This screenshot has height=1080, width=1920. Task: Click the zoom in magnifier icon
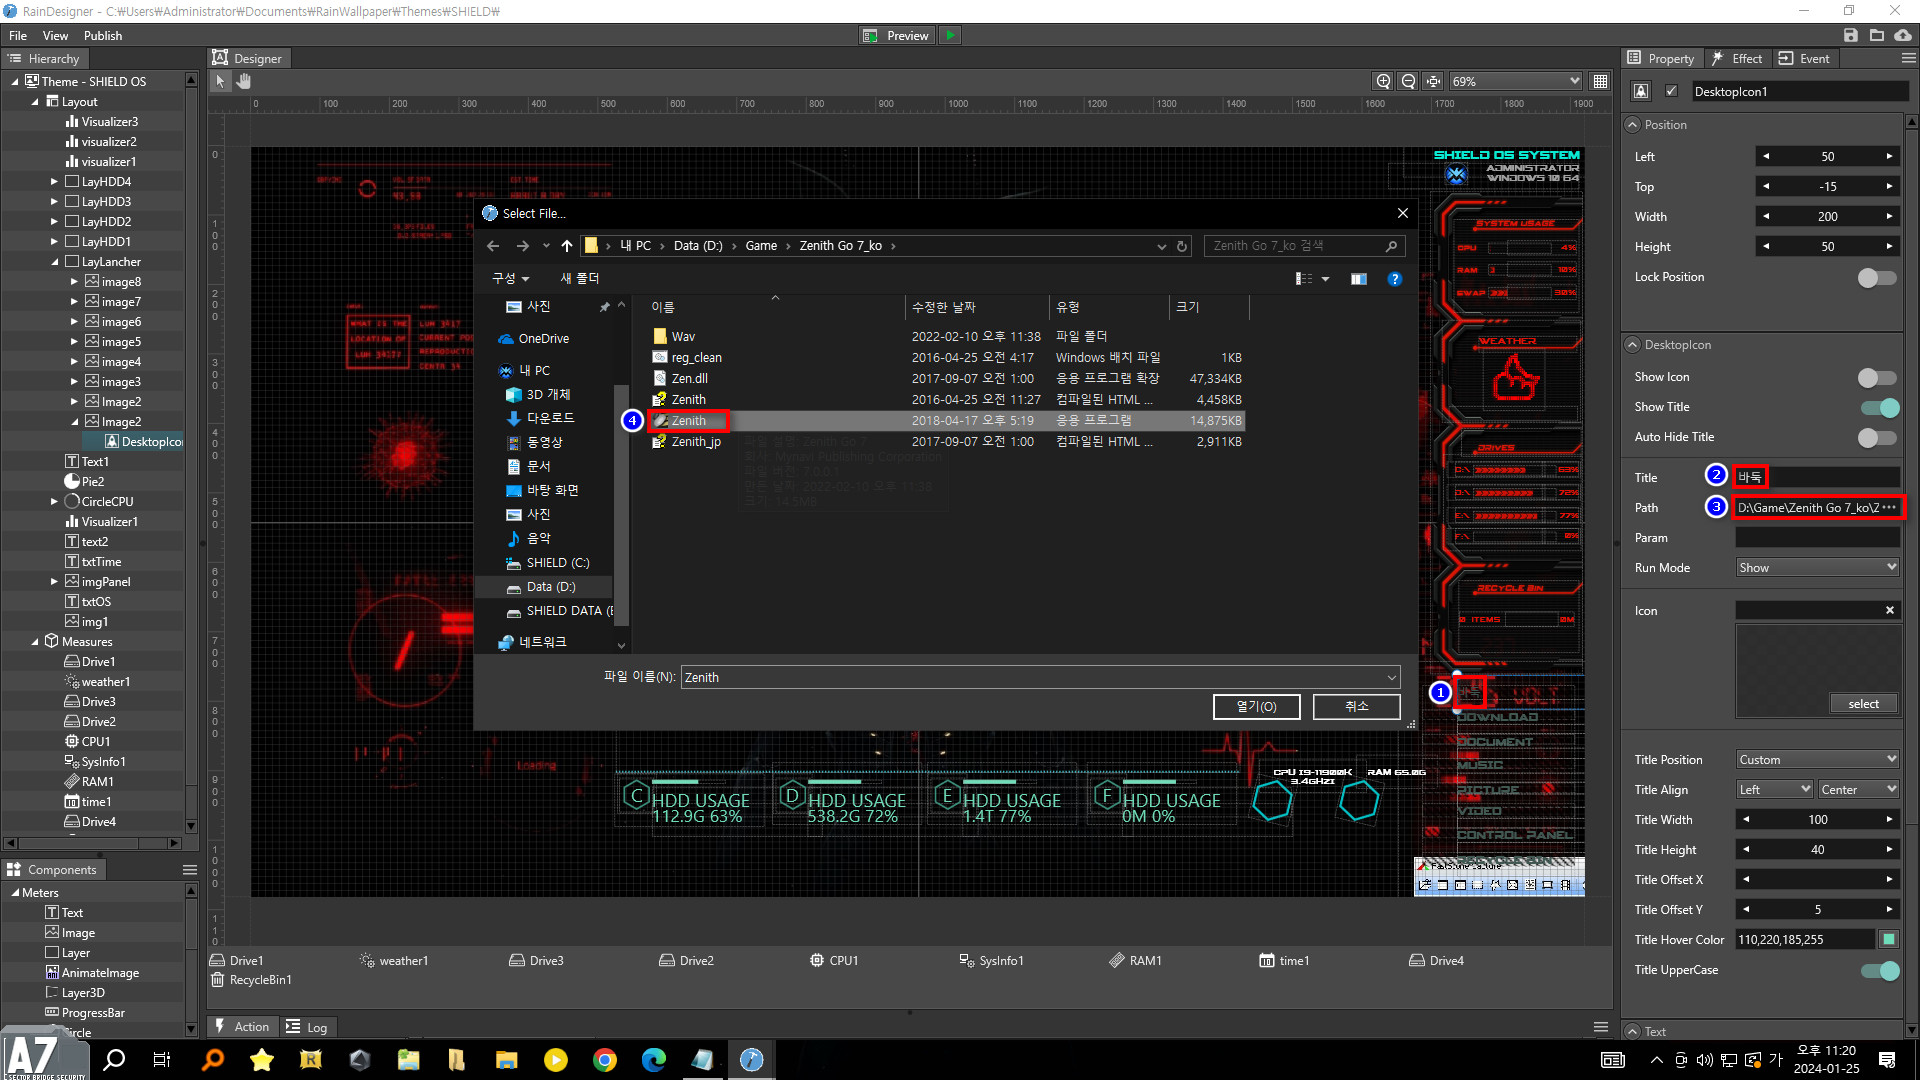1383,81
